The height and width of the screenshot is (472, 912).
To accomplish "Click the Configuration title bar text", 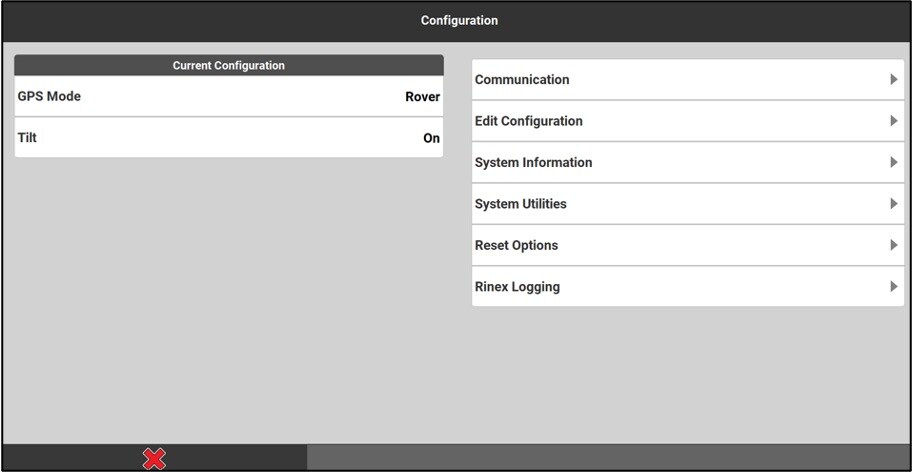I will coord(459,21).
